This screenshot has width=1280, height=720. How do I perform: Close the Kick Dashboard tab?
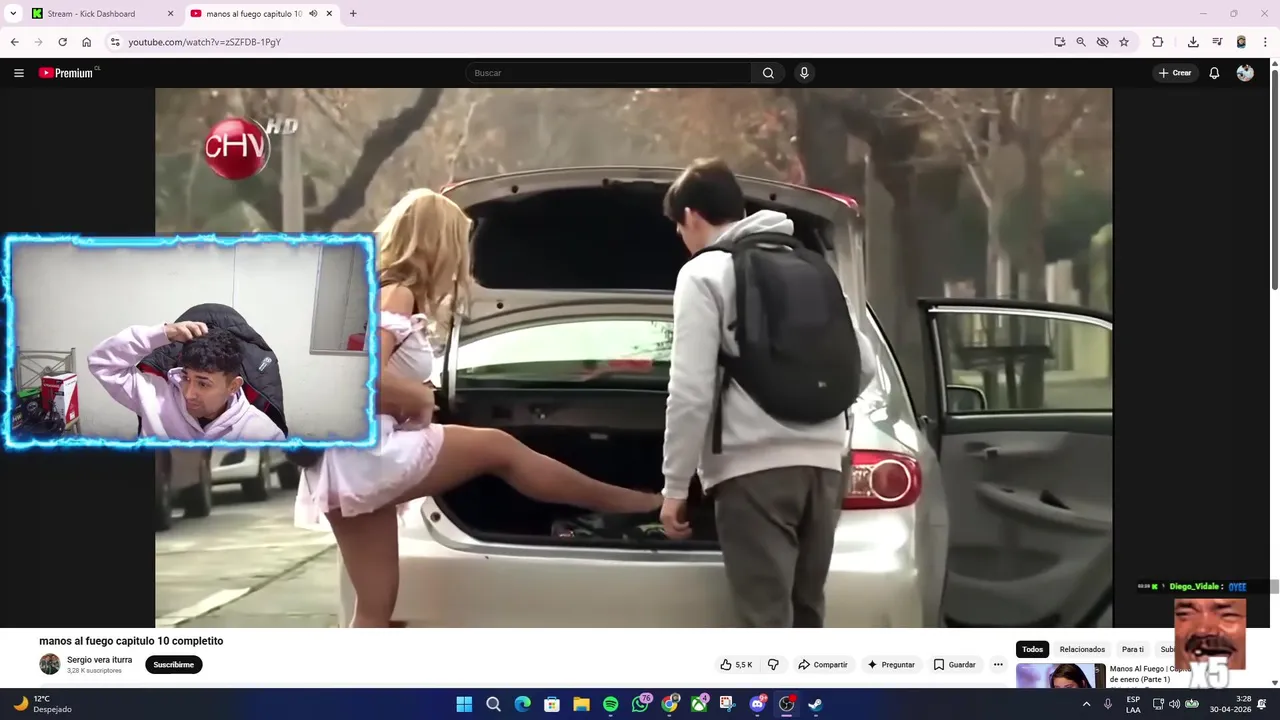point(170,14)
